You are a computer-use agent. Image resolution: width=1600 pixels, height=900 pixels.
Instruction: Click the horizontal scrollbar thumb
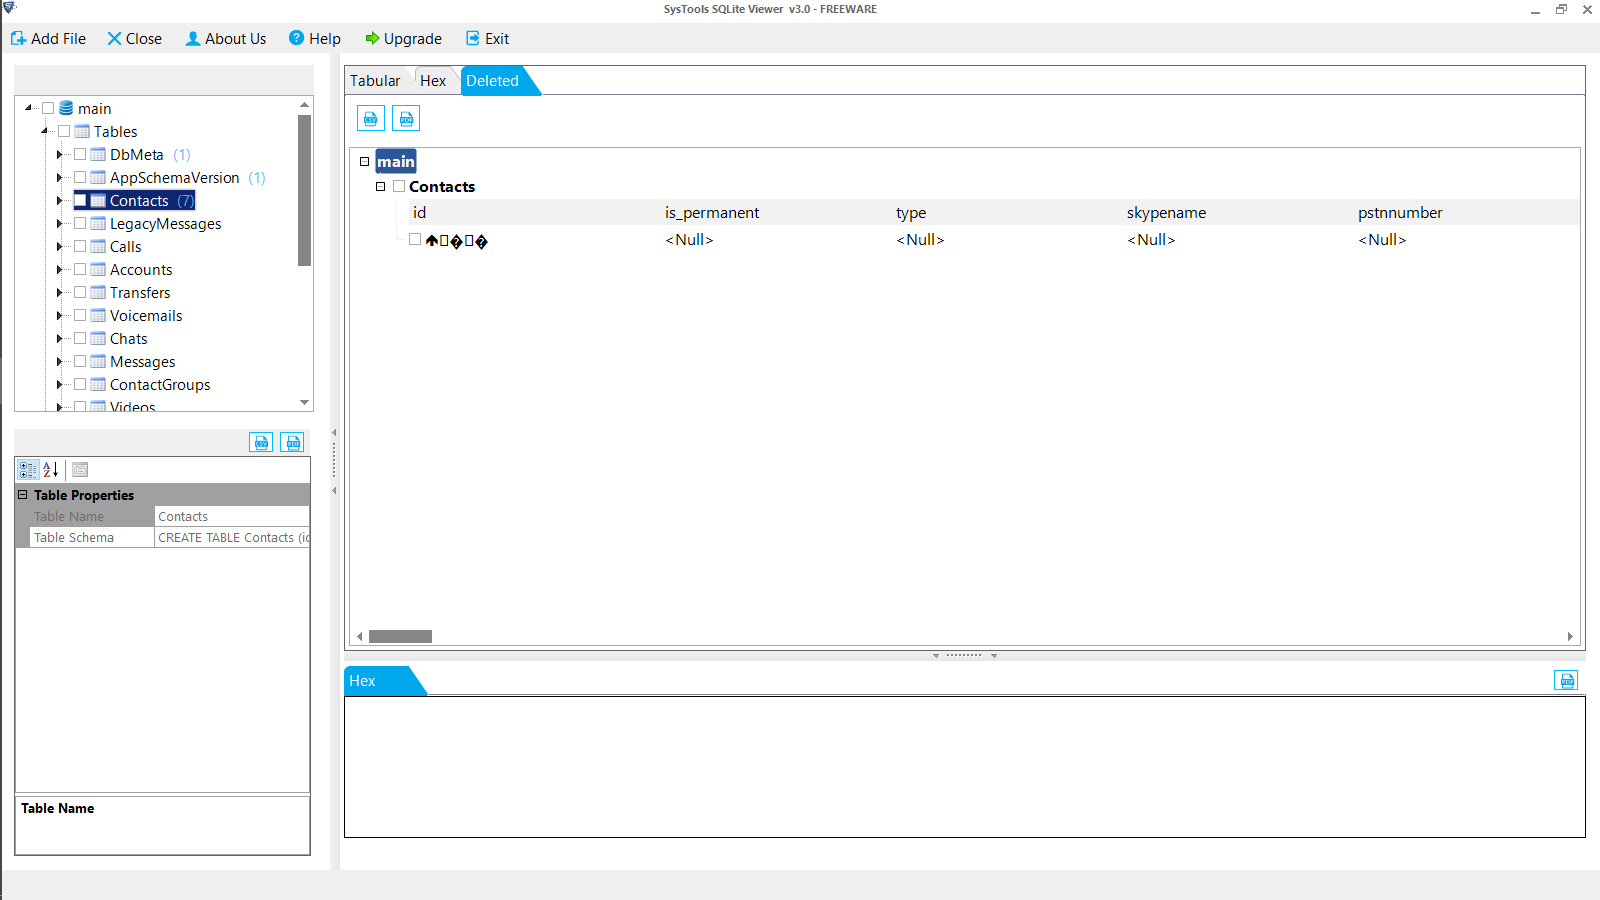[x=400, y=636]
